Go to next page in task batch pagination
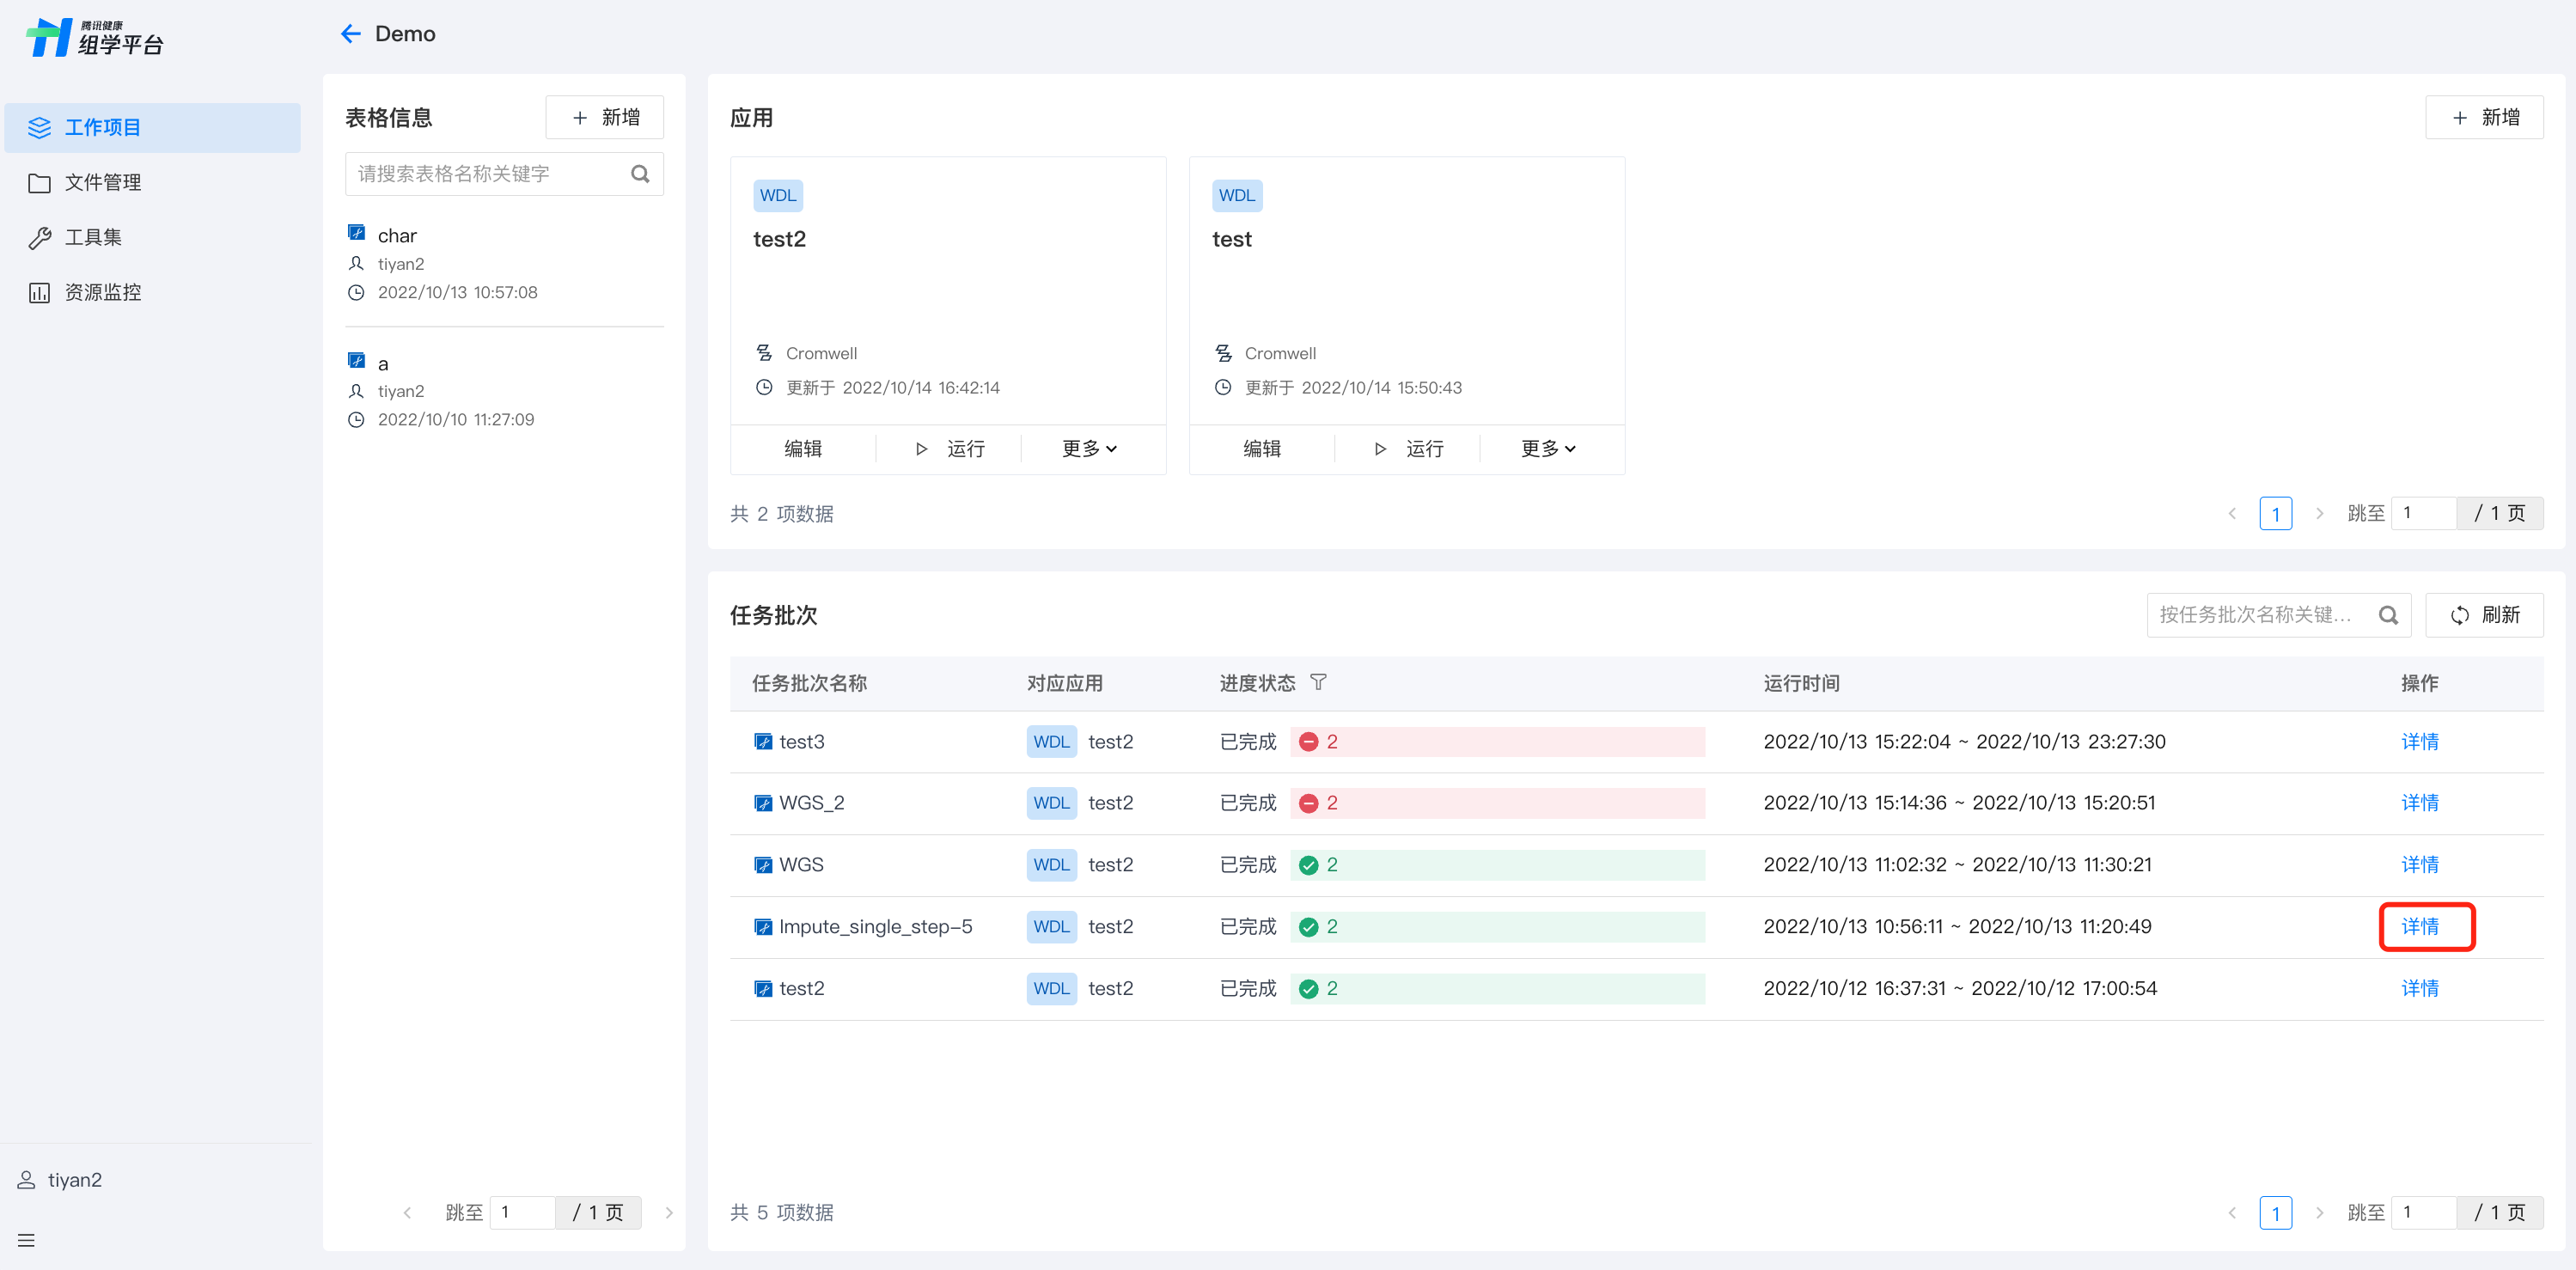 pos(2319,1213)
